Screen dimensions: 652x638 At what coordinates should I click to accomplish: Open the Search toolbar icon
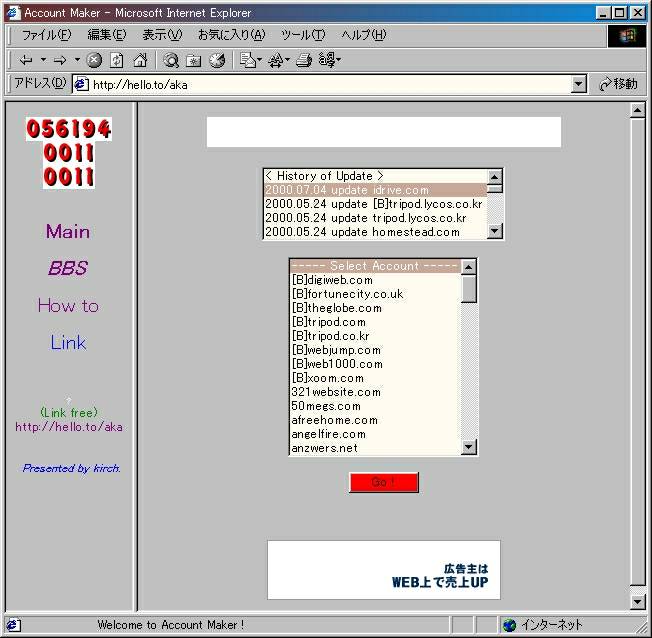pos(171,60)
